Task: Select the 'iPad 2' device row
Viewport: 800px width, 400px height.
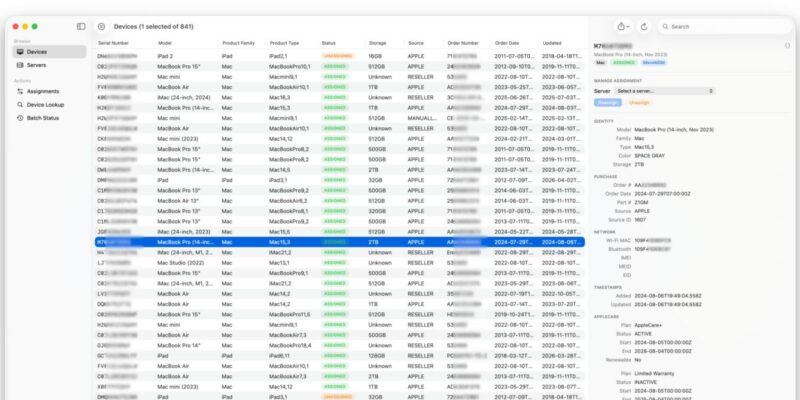Action: 340,56
